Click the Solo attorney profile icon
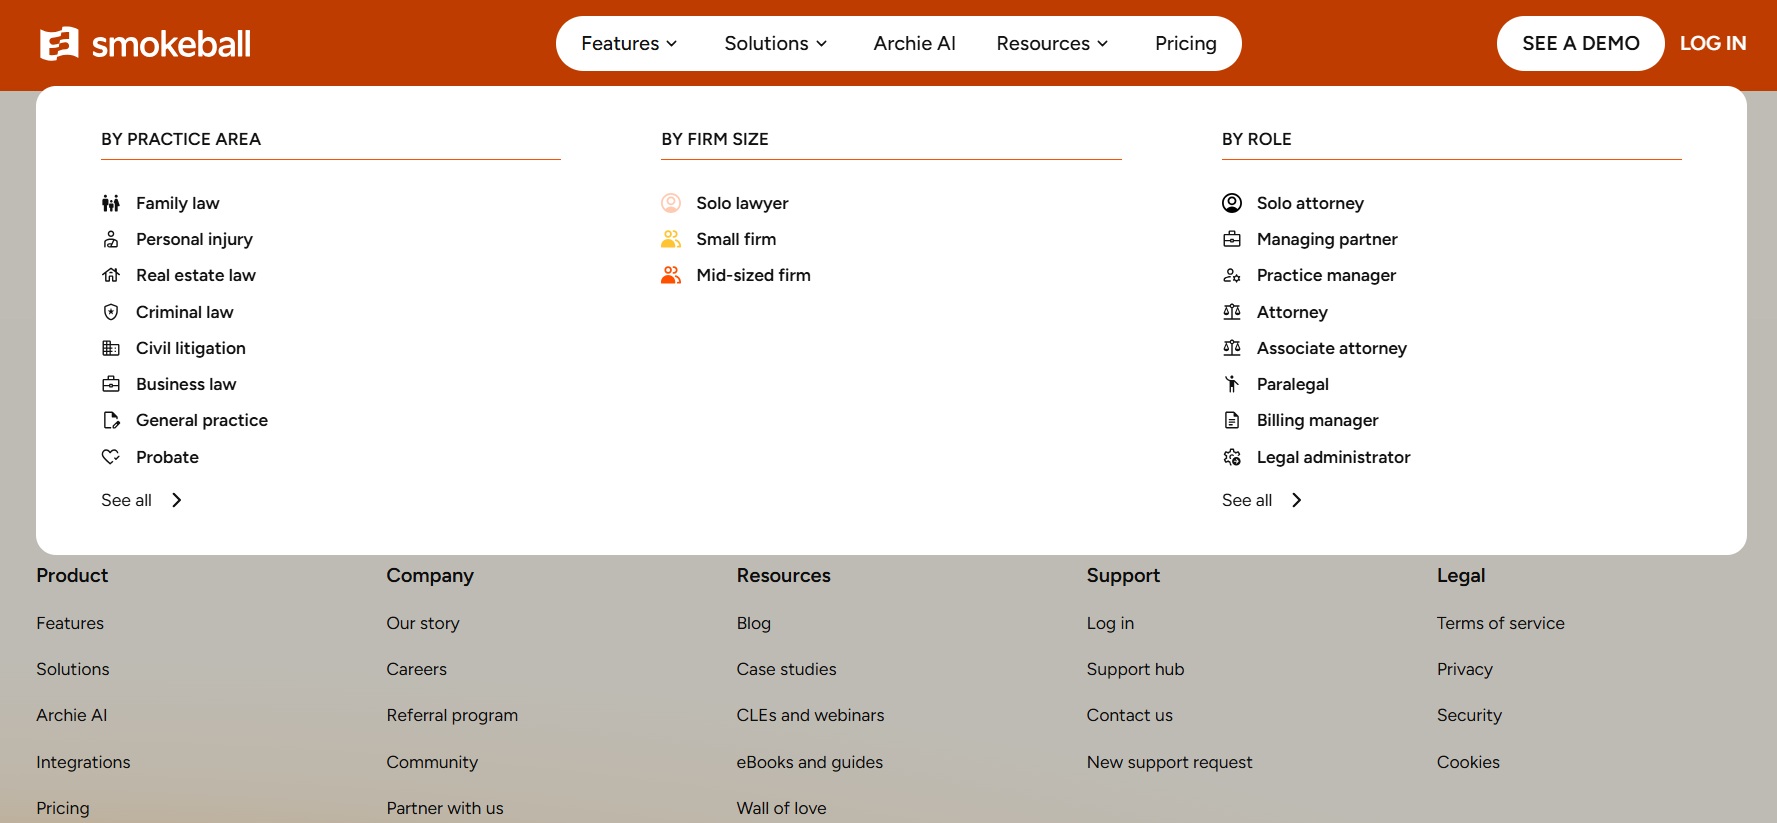This screenshot has height=823, width=1777. 1232,203
